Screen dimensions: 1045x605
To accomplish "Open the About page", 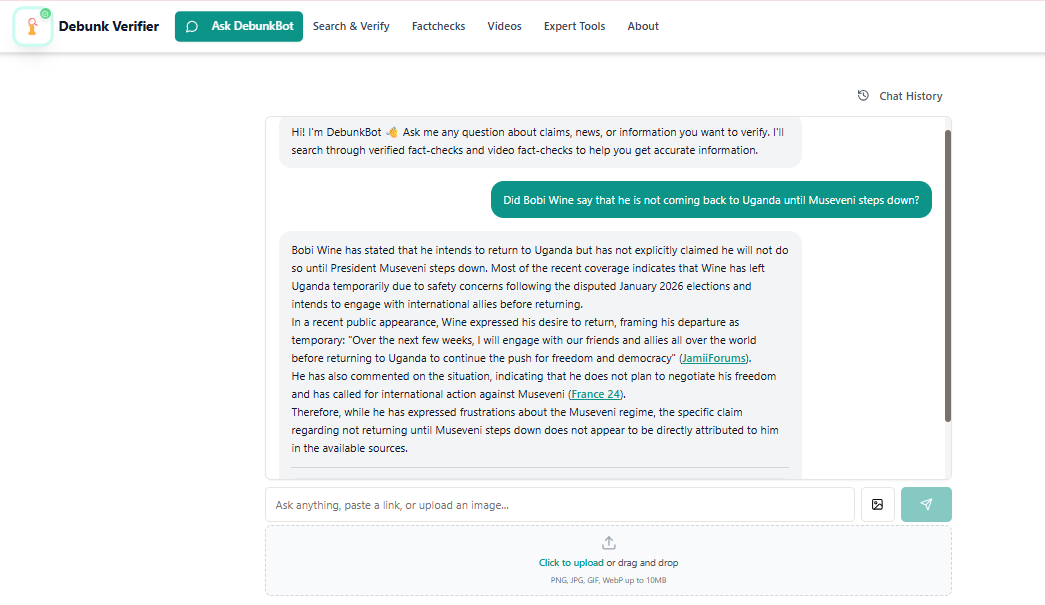I will tap(643, 27).
